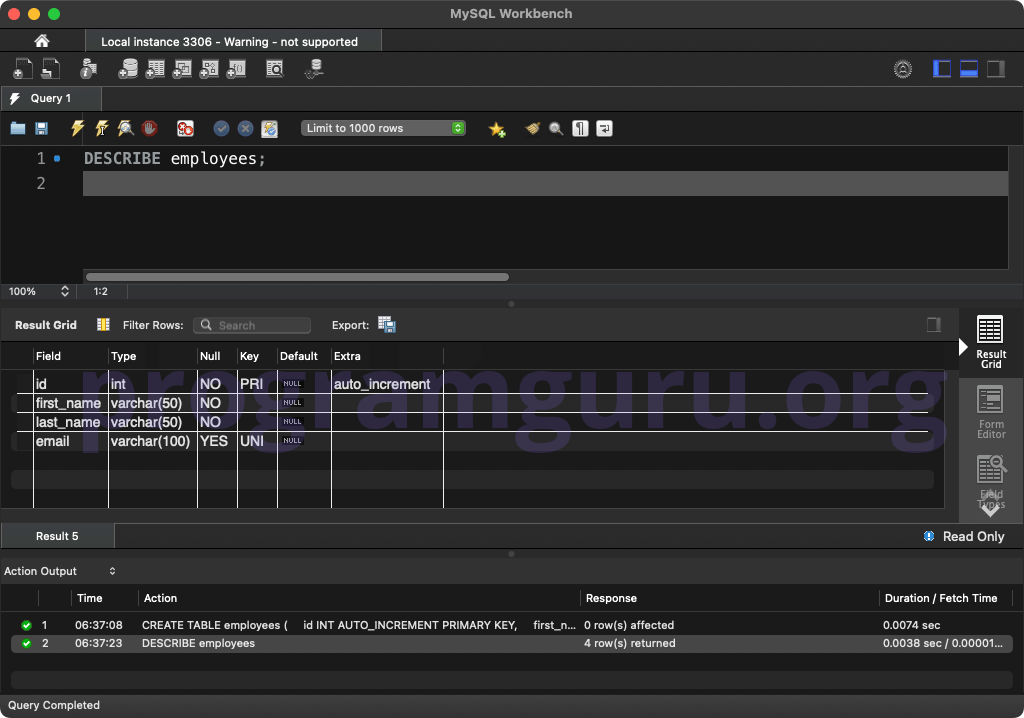Go to the Workbench home screen
The image size is (1024, 718).
42,41
